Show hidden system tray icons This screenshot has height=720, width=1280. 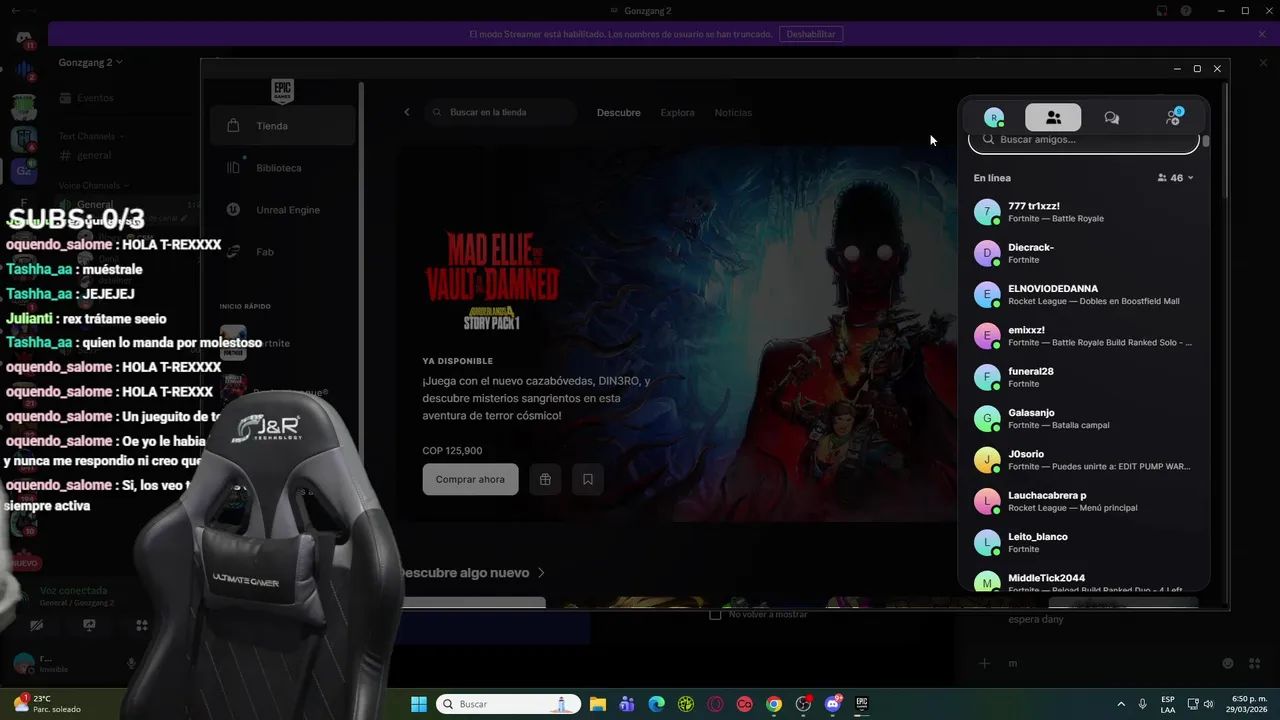point(1120,704)
